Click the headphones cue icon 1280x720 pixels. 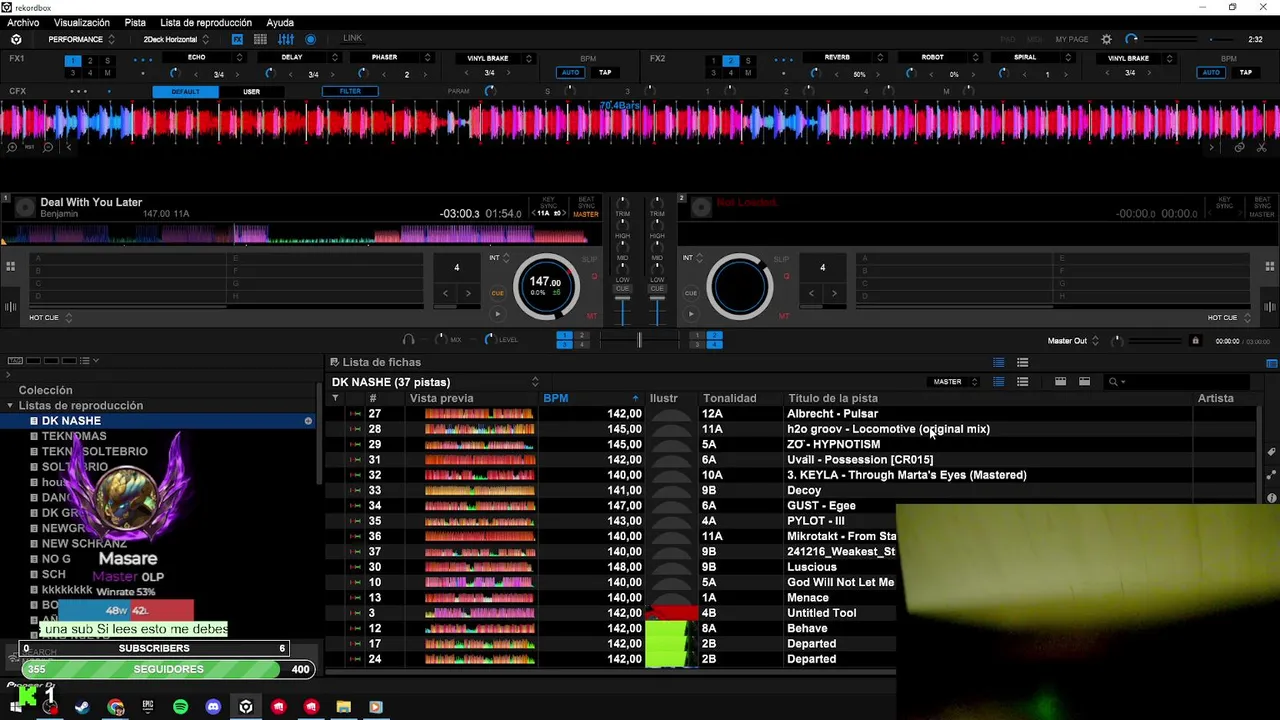[x=408, y=340]
